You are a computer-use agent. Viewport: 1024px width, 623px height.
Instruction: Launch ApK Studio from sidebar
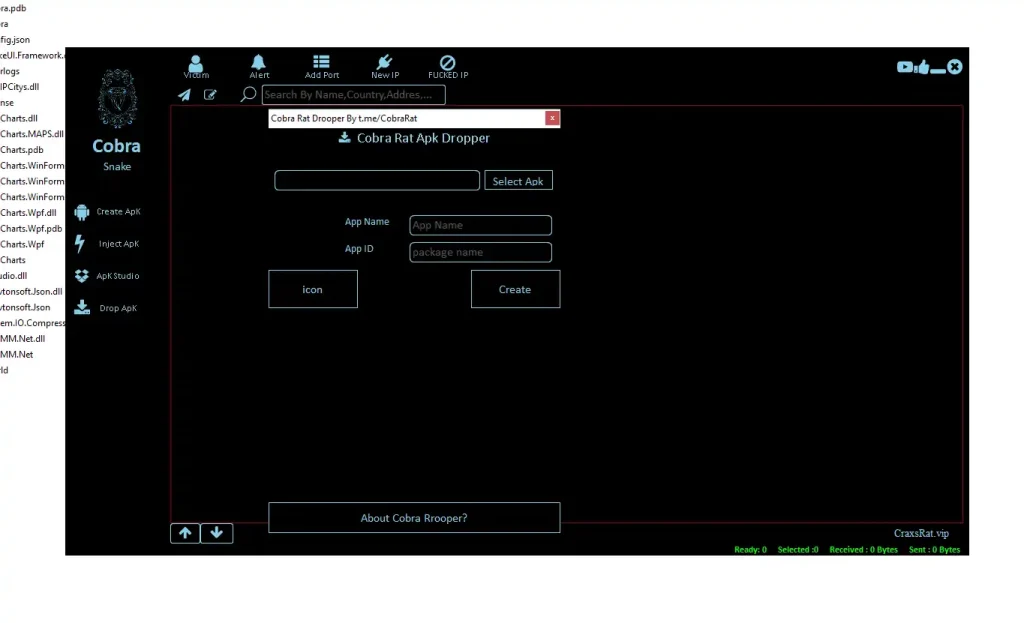pos(82,275)
